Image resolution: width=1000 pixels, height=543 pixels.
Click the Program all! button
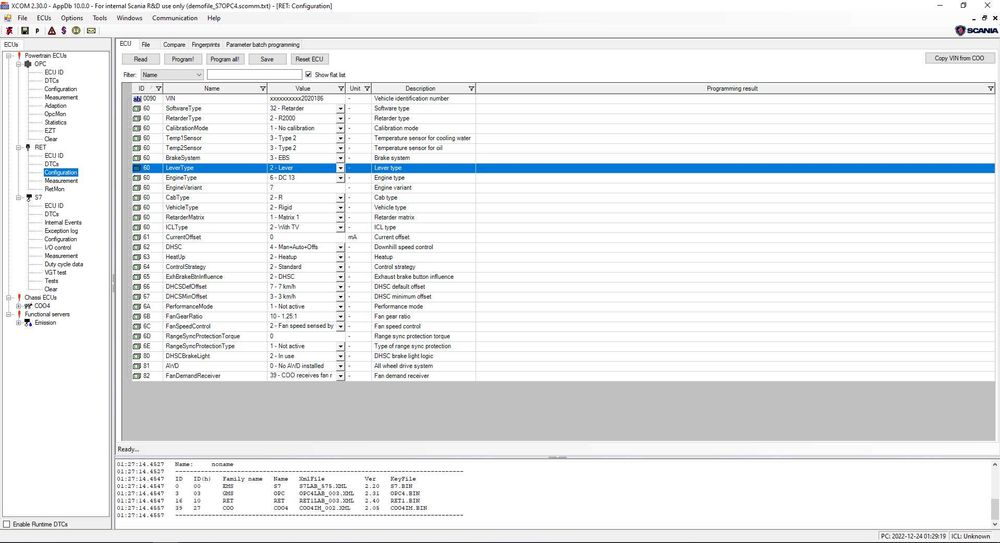pos(224,59)
